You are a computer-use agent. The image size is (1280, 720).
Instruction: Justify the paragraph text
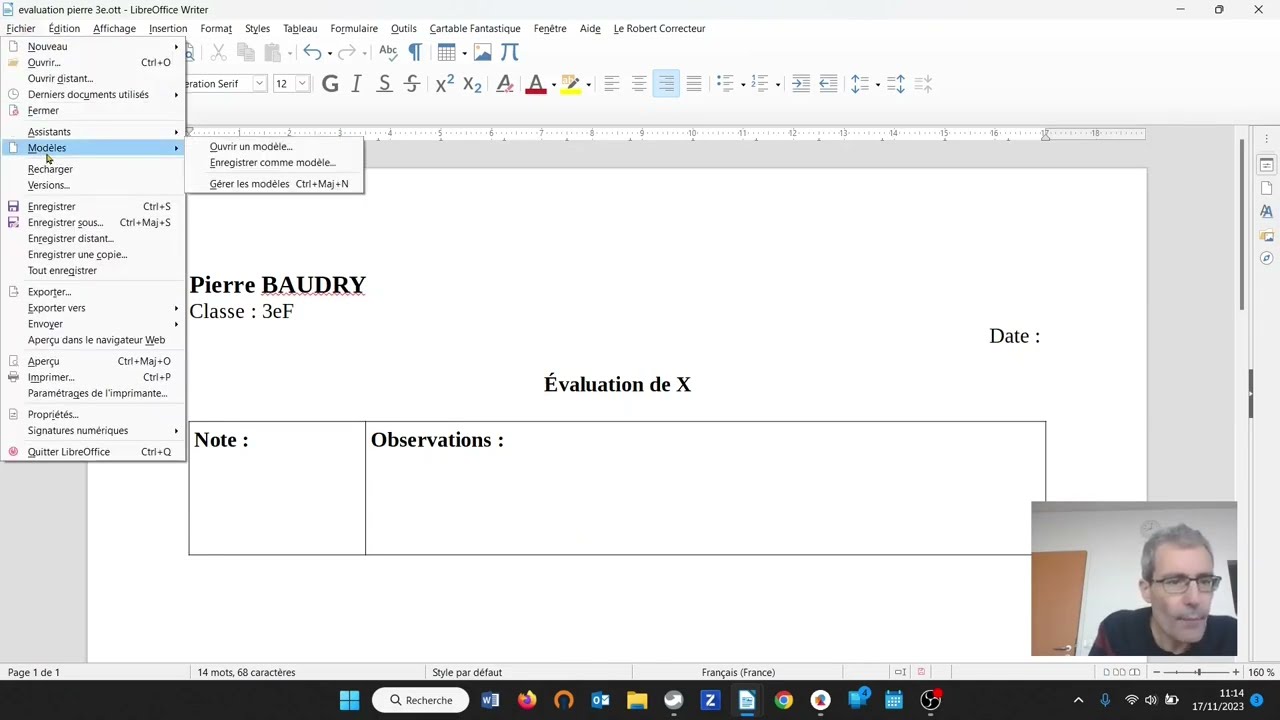coord(693,84)
